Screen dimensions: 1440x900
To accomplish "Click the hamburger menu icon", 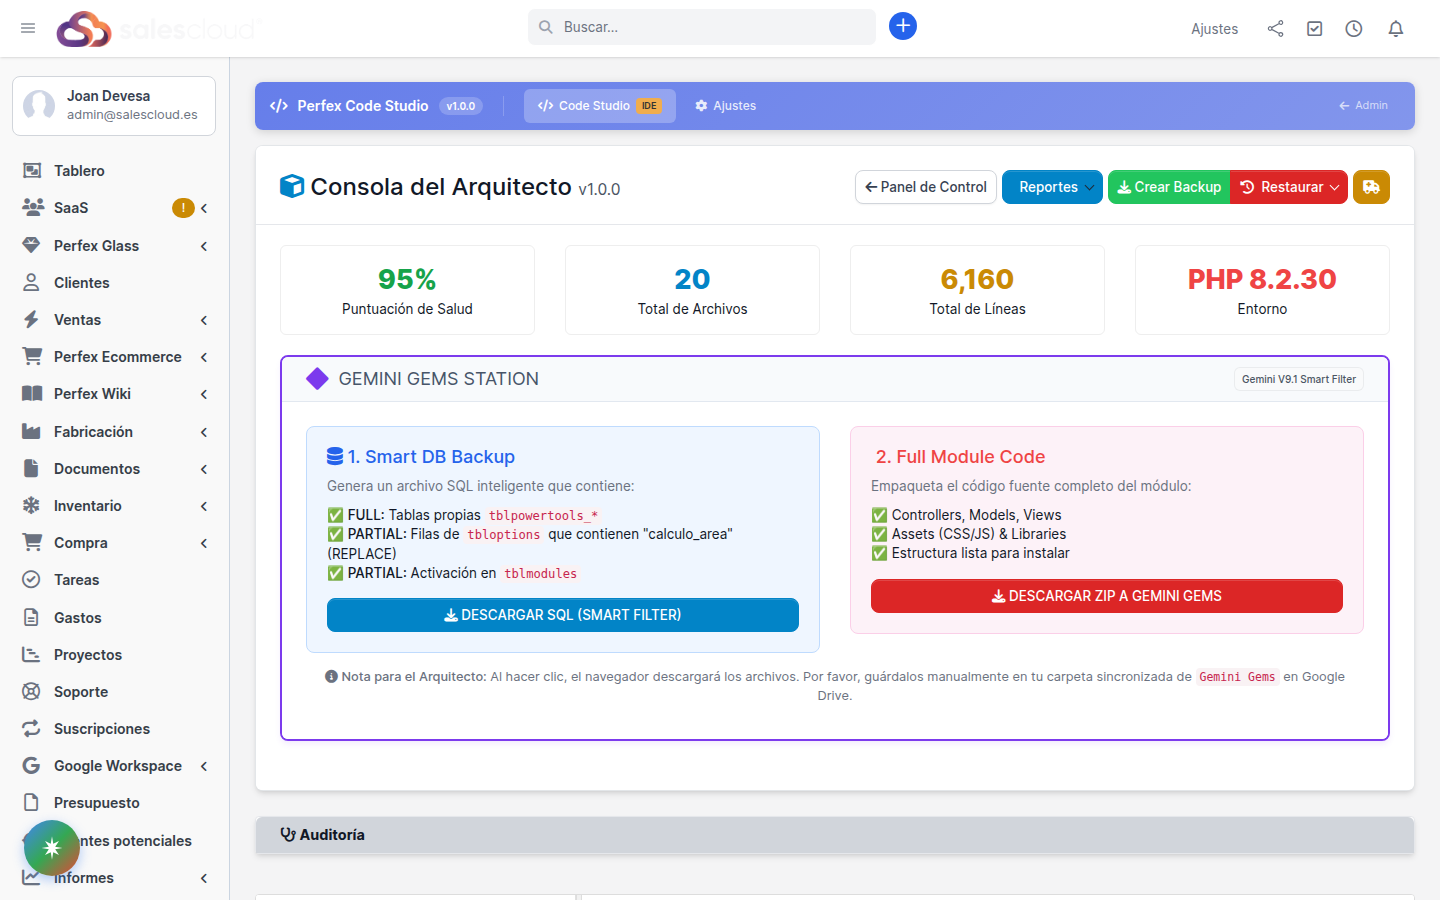I will point(28,28).
